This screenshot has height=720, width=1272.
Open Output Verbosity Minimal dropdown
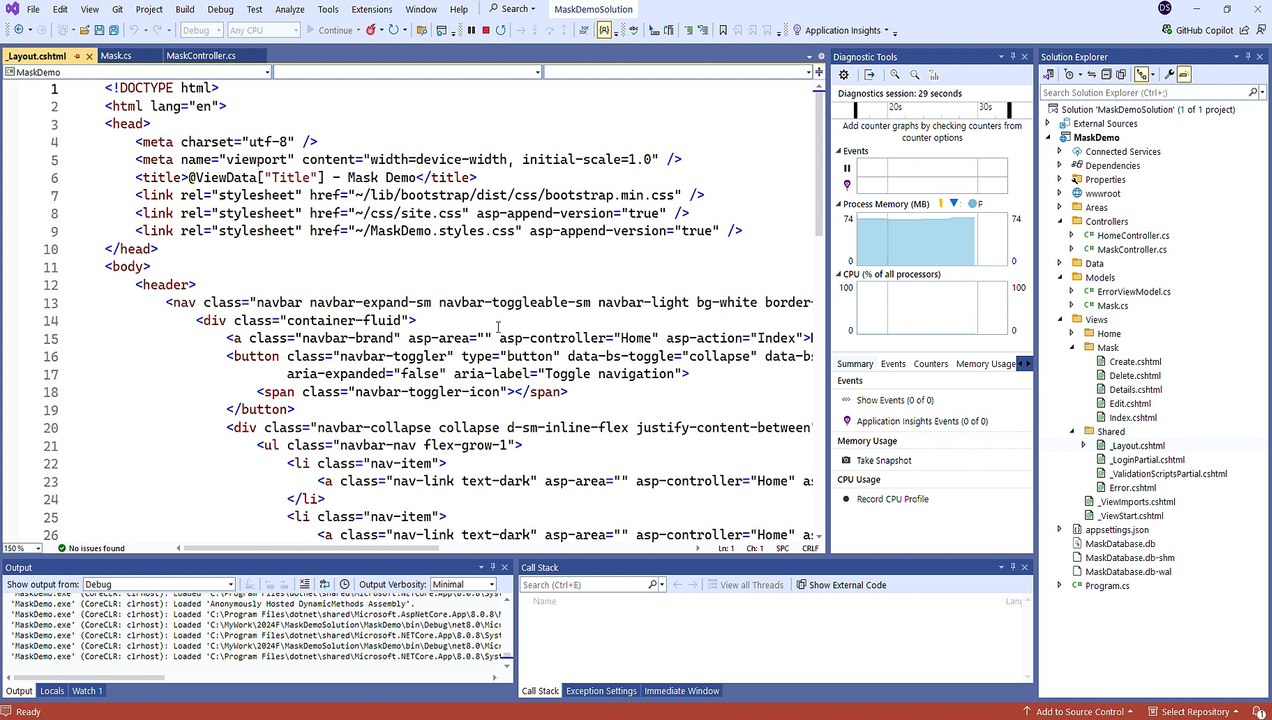pyautogui.click(x=463, y=584)
